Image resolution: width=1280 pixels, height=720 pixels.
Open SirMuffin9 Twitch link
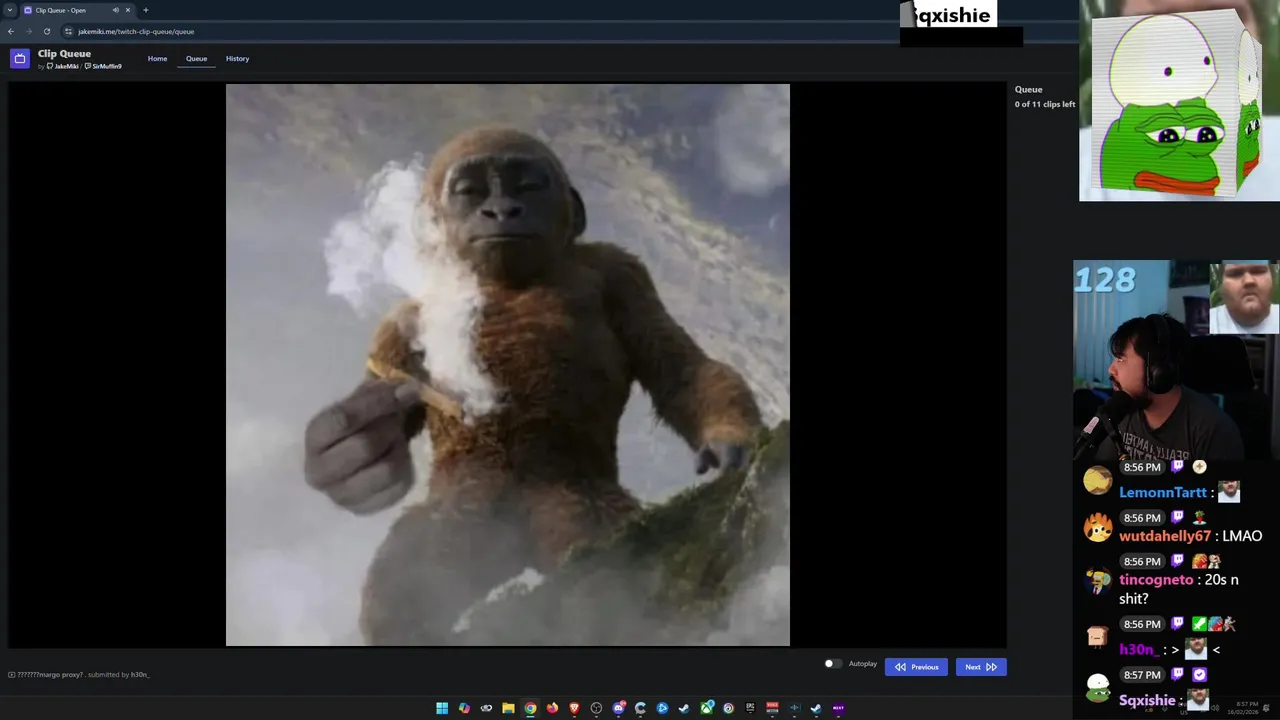coord(103,67)
